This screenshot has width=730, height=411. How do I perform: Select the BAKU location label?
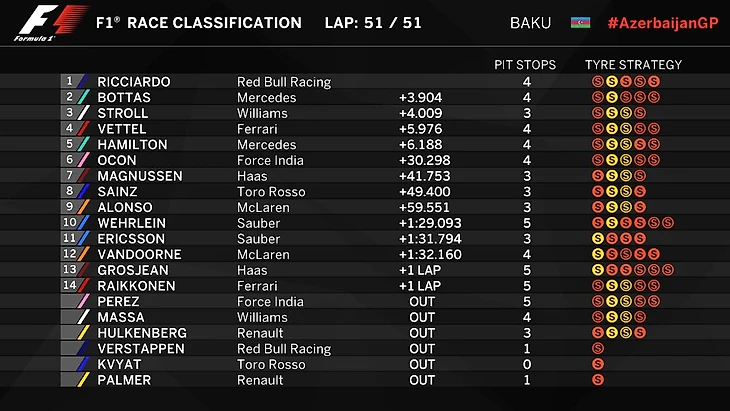[x=530, y=22]
